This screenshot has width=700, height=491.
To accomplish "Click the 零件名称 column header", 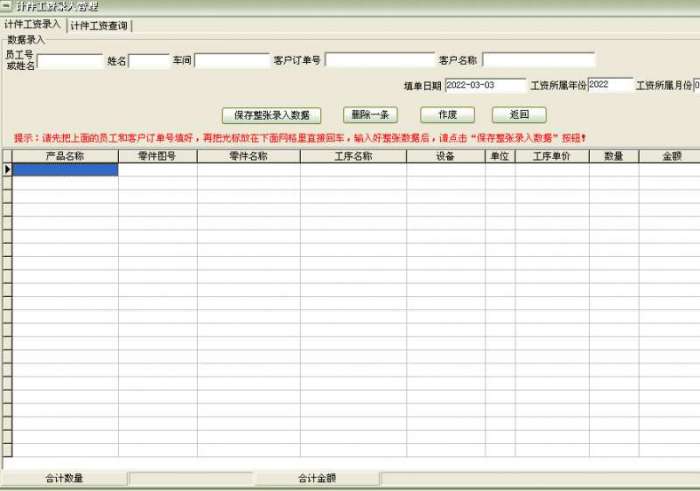I will pyautogui.click(x=249, y=156).
